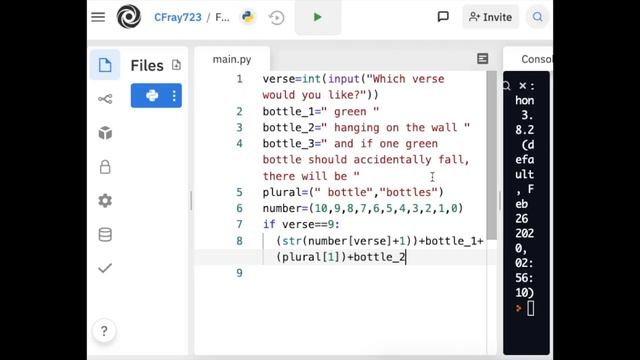
Task: Click the plural=(" bottle","bottles") line
Action: 353,192
